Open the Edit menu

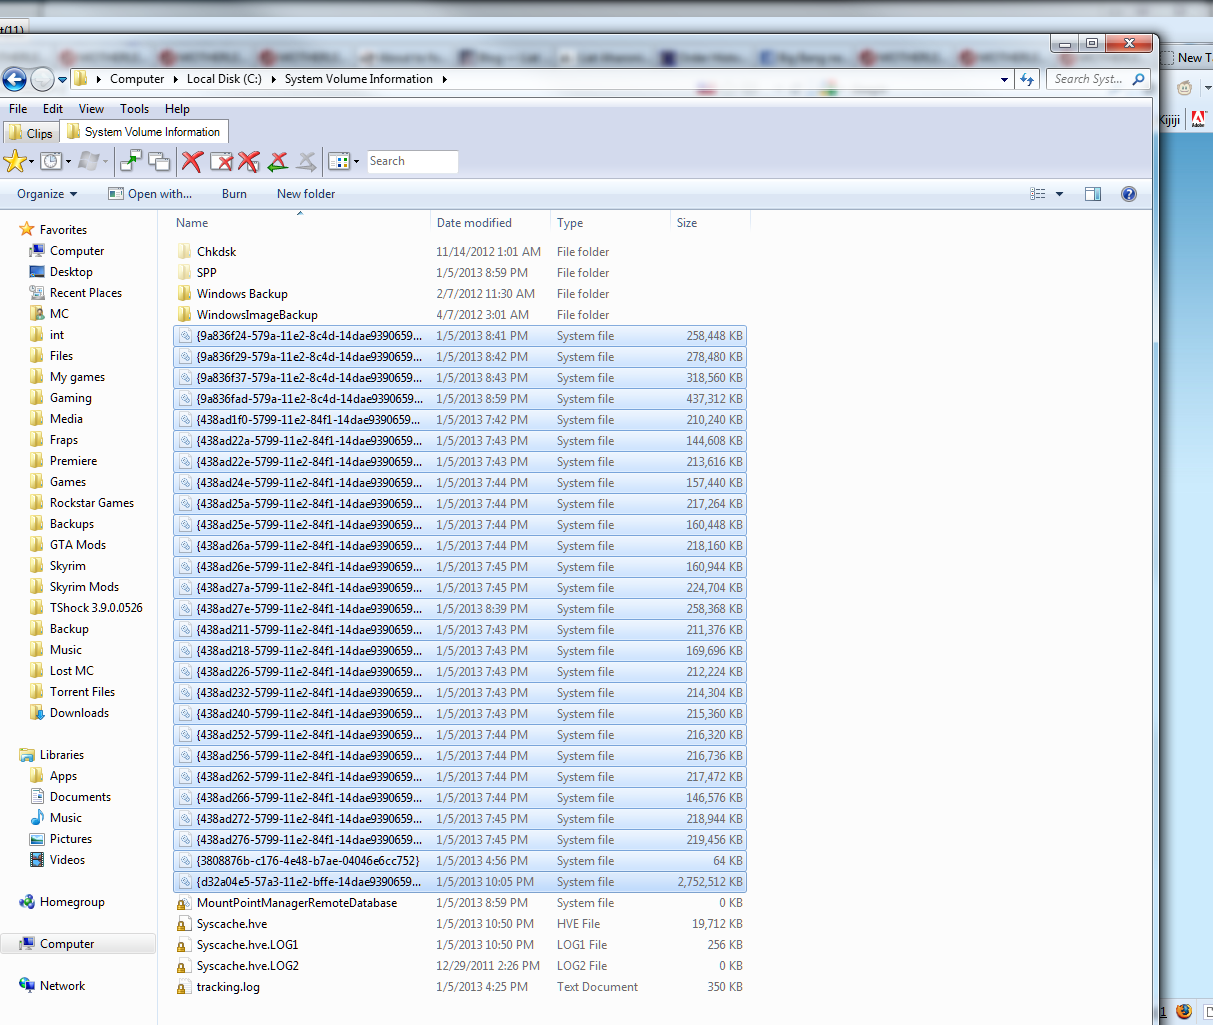click(x=53, y=109)
